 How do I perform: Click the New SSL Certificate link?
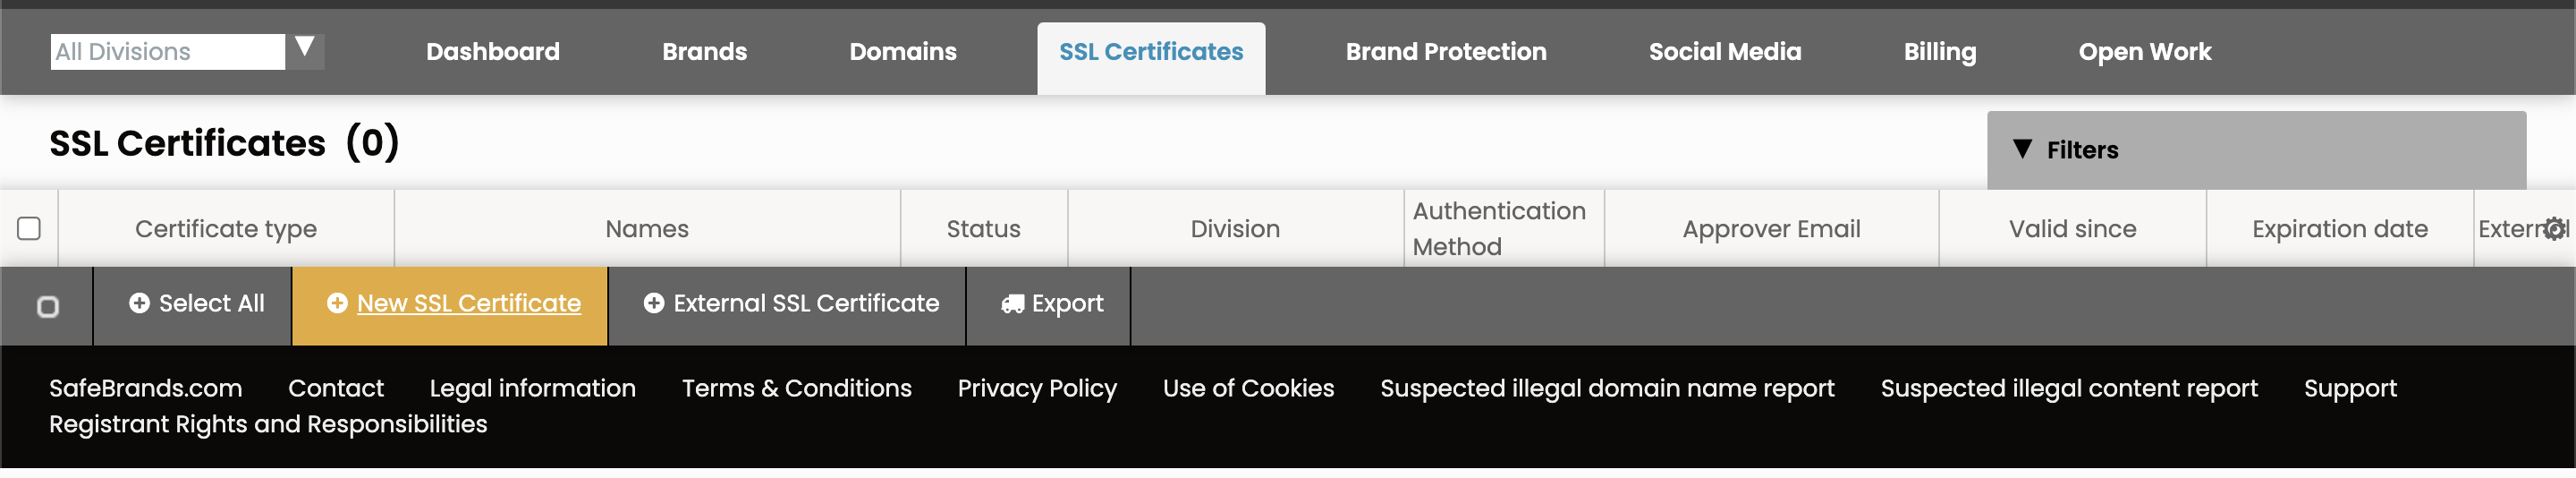click(x=468, y=303)
